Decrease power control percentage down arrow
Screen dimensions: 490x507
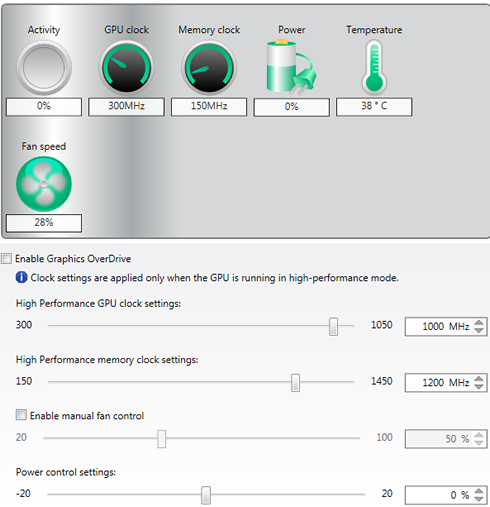pos(479,499)
